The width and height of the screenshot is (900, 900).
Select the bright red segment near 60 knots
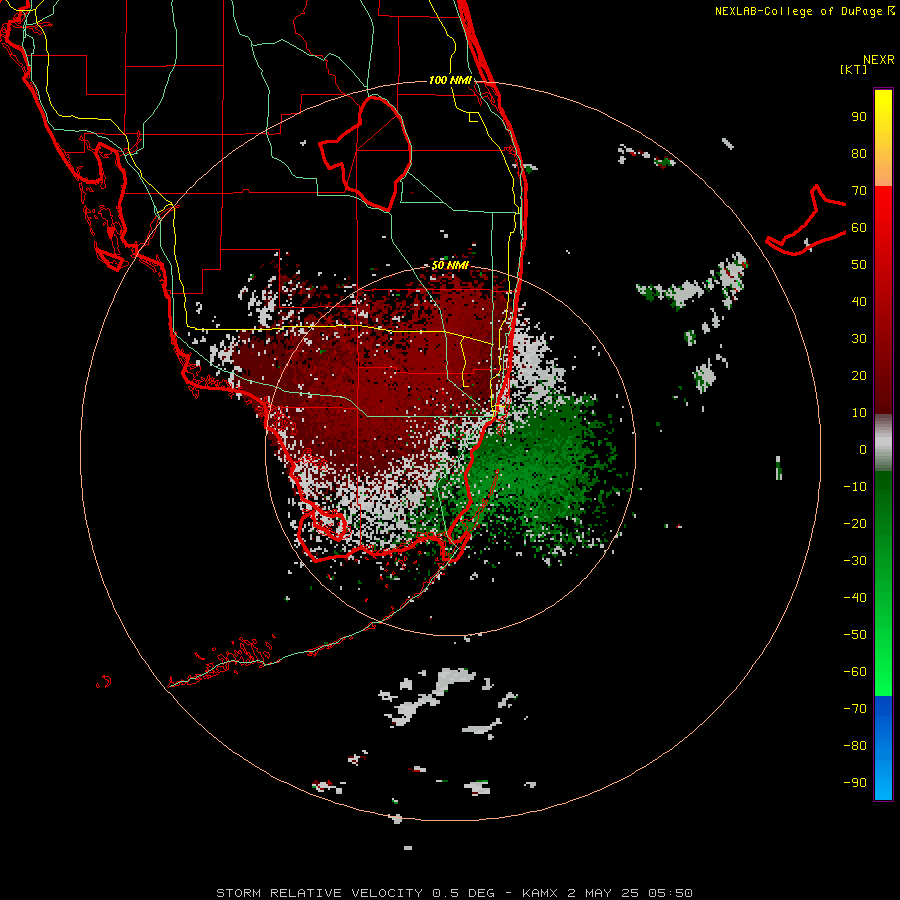tap(883, 221)
